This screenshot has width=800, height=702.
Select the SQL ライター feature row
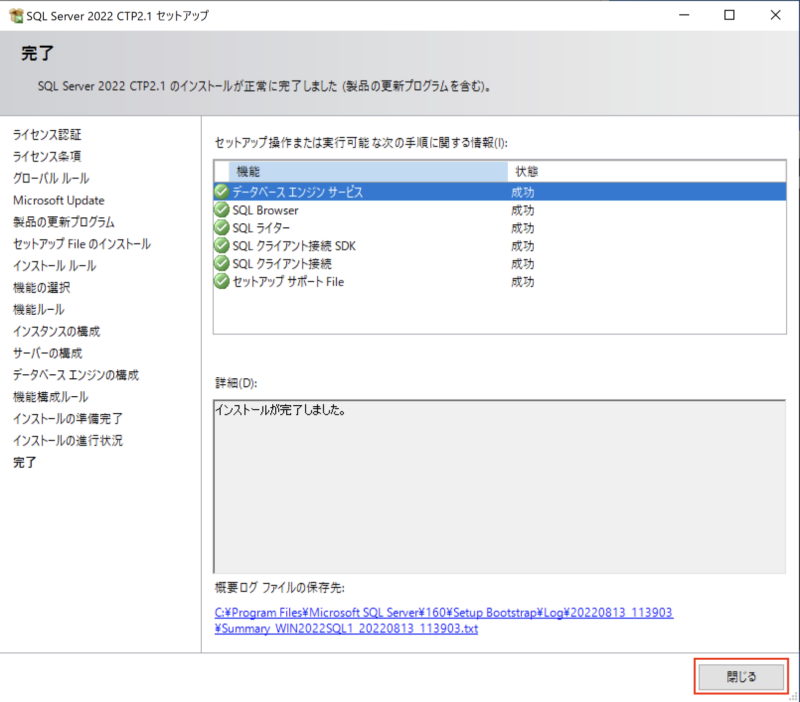click(x=499, y=228)
